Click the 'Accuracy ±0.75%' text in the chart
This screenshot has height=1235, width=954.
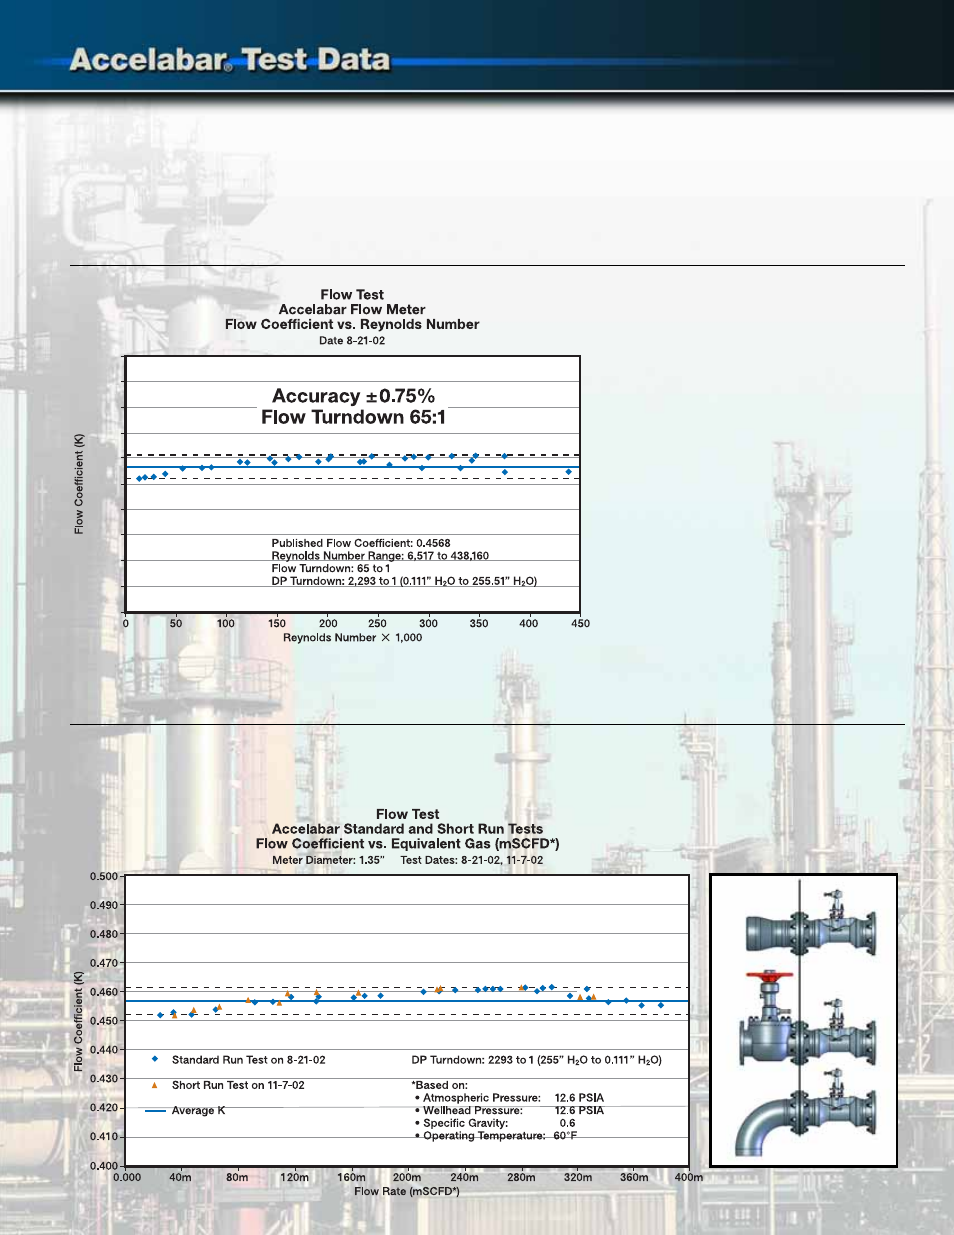[x=353, y=396]
